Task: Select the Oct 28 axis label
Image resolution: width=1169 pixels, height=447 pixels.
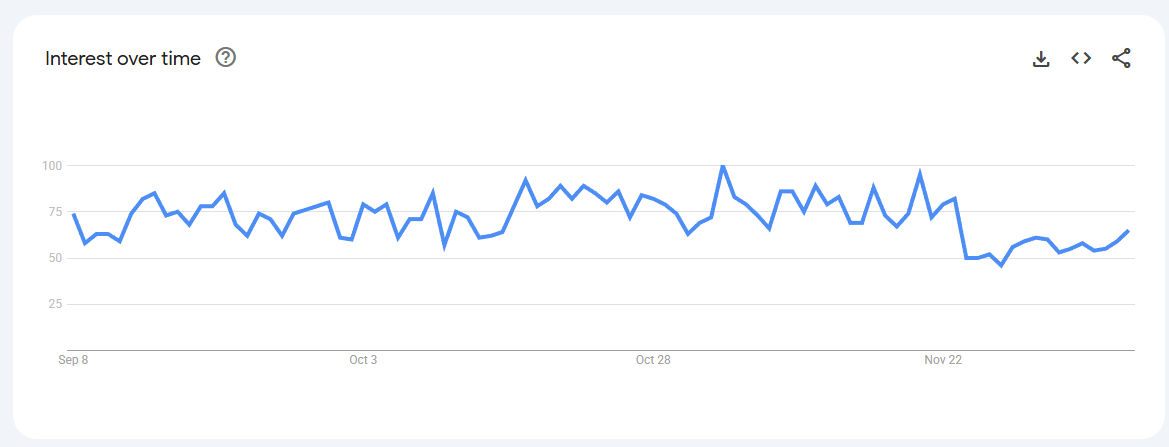Action: point(653,360)
